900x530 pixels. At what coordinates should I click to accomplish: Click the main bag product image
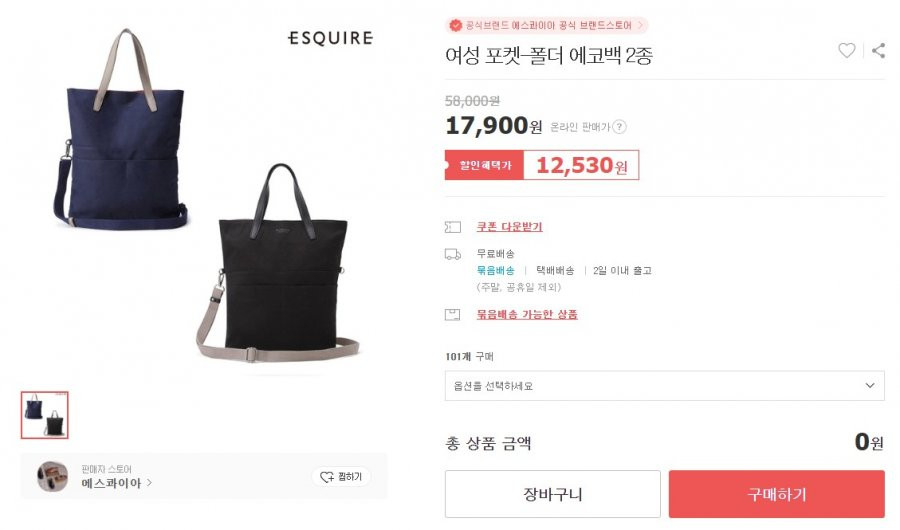tap(204, 198)
